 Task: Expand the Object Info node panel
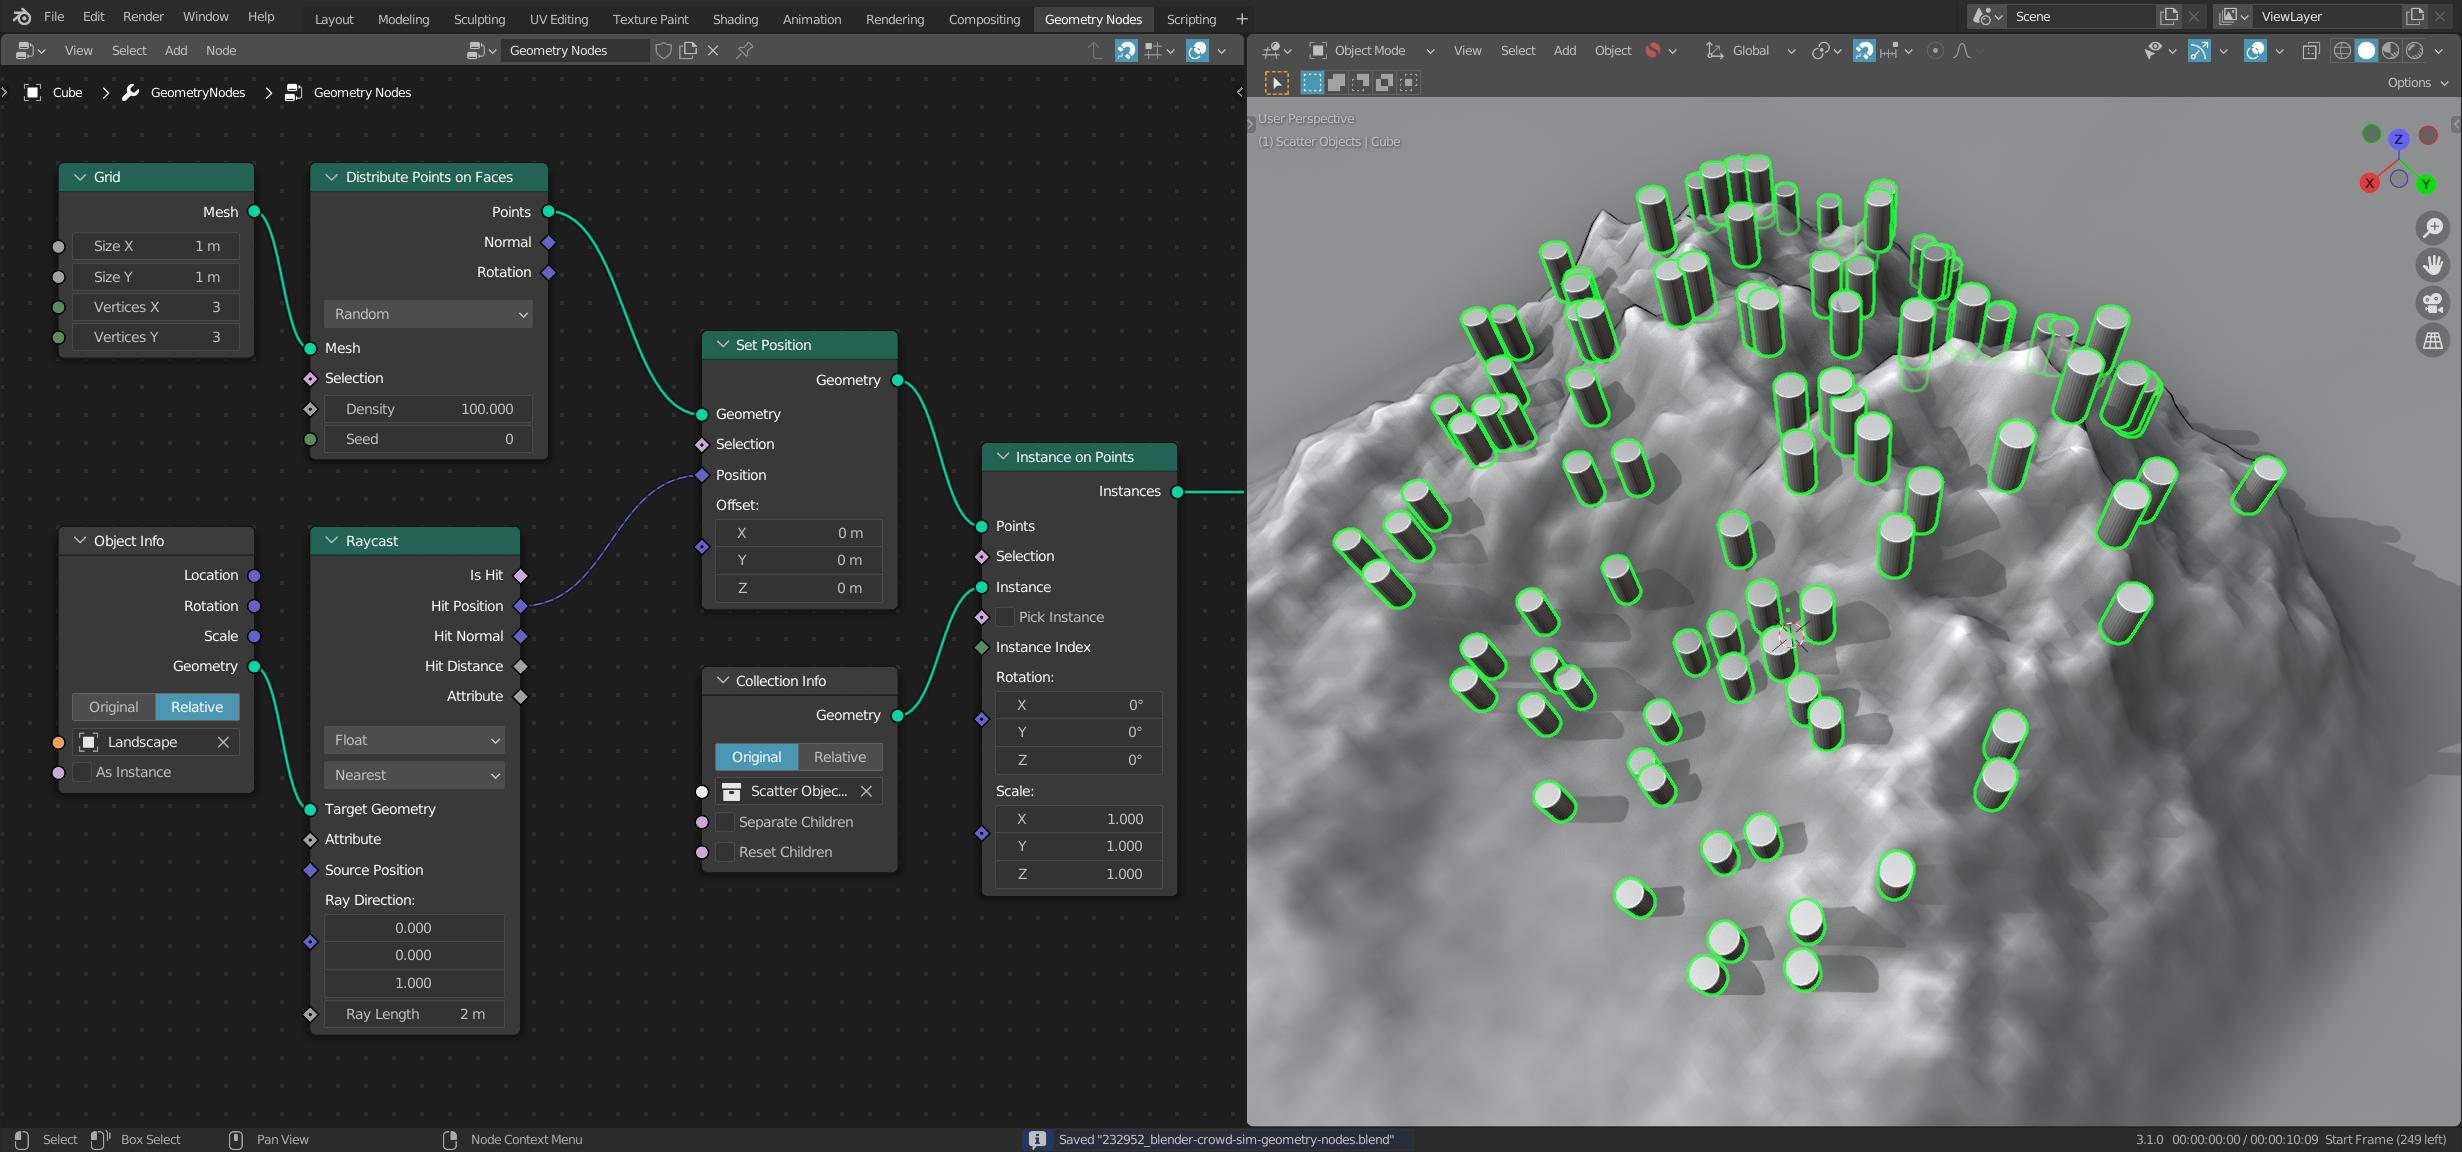[82, 540]
